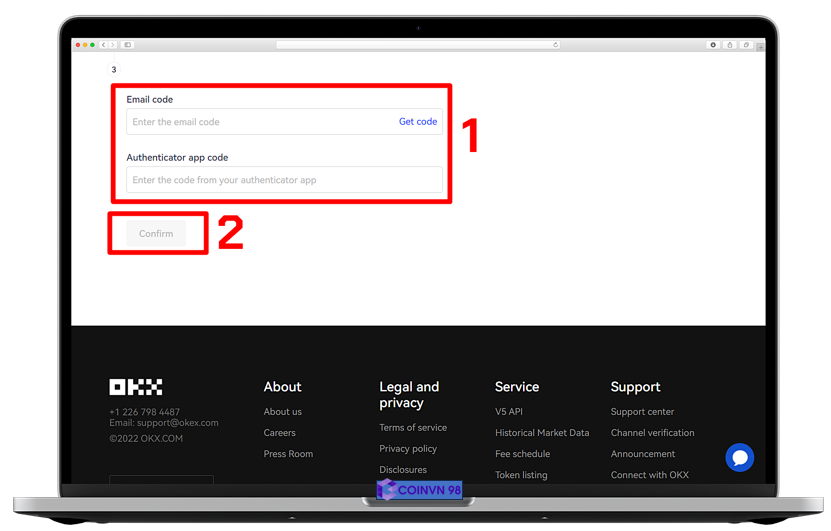This screenshot has height=531, width=831.
Task: Open the About us footer link
Action: (x=282, y=412)
